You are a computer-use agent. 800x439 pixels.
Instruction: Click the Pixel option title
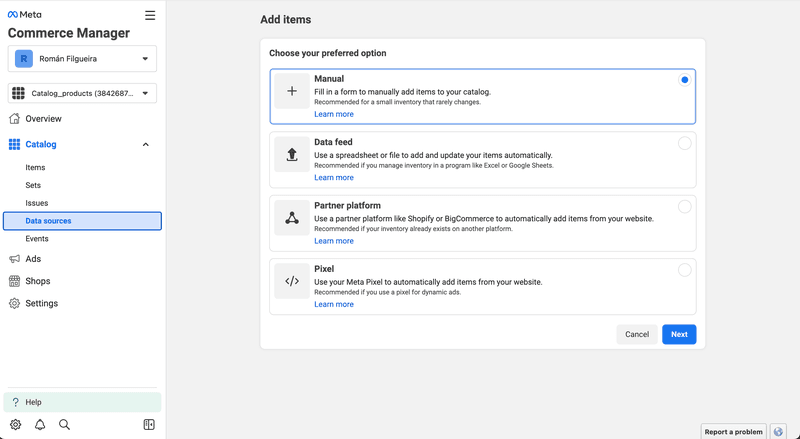(324, 269)
